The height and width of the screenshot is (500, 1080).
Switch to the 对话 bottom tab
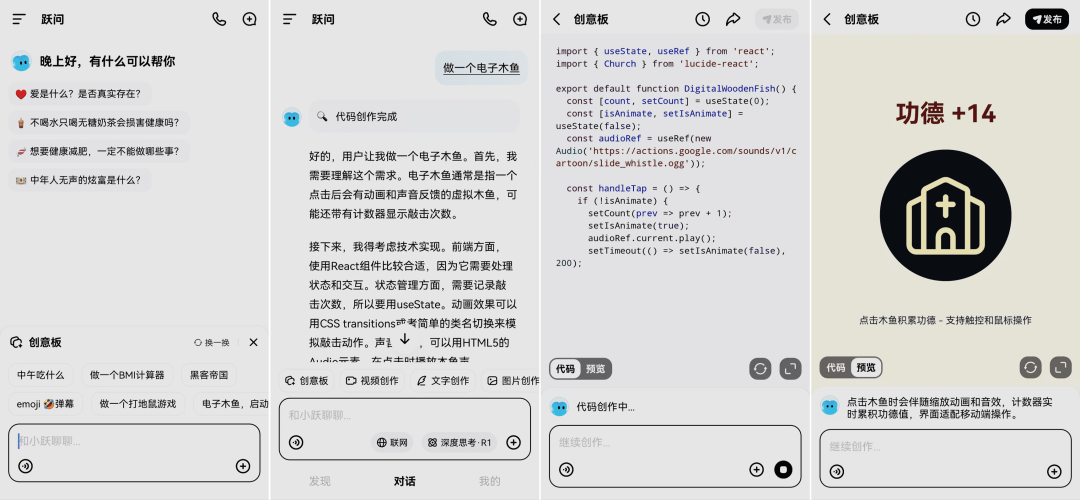[404, 481]
